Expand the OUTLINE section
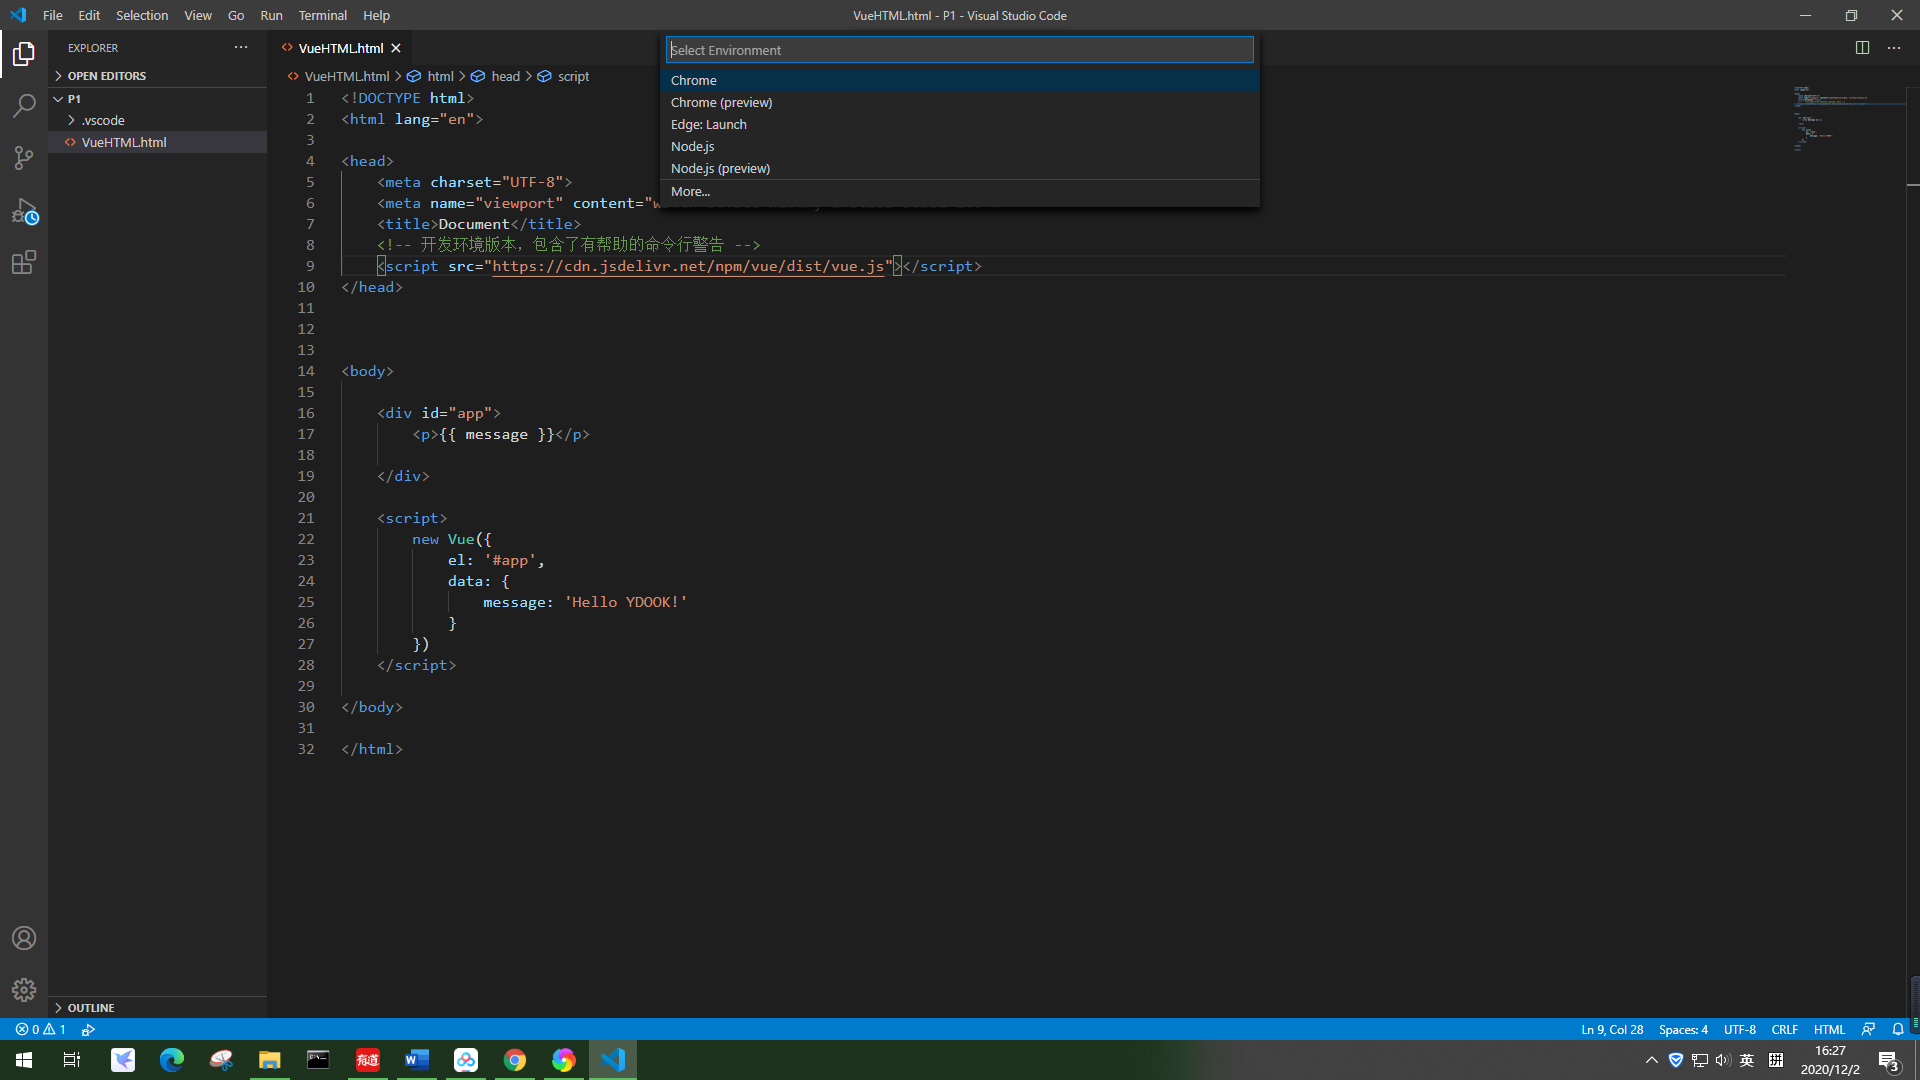Viewport: 1920px width, 1080px height. 158,1008
